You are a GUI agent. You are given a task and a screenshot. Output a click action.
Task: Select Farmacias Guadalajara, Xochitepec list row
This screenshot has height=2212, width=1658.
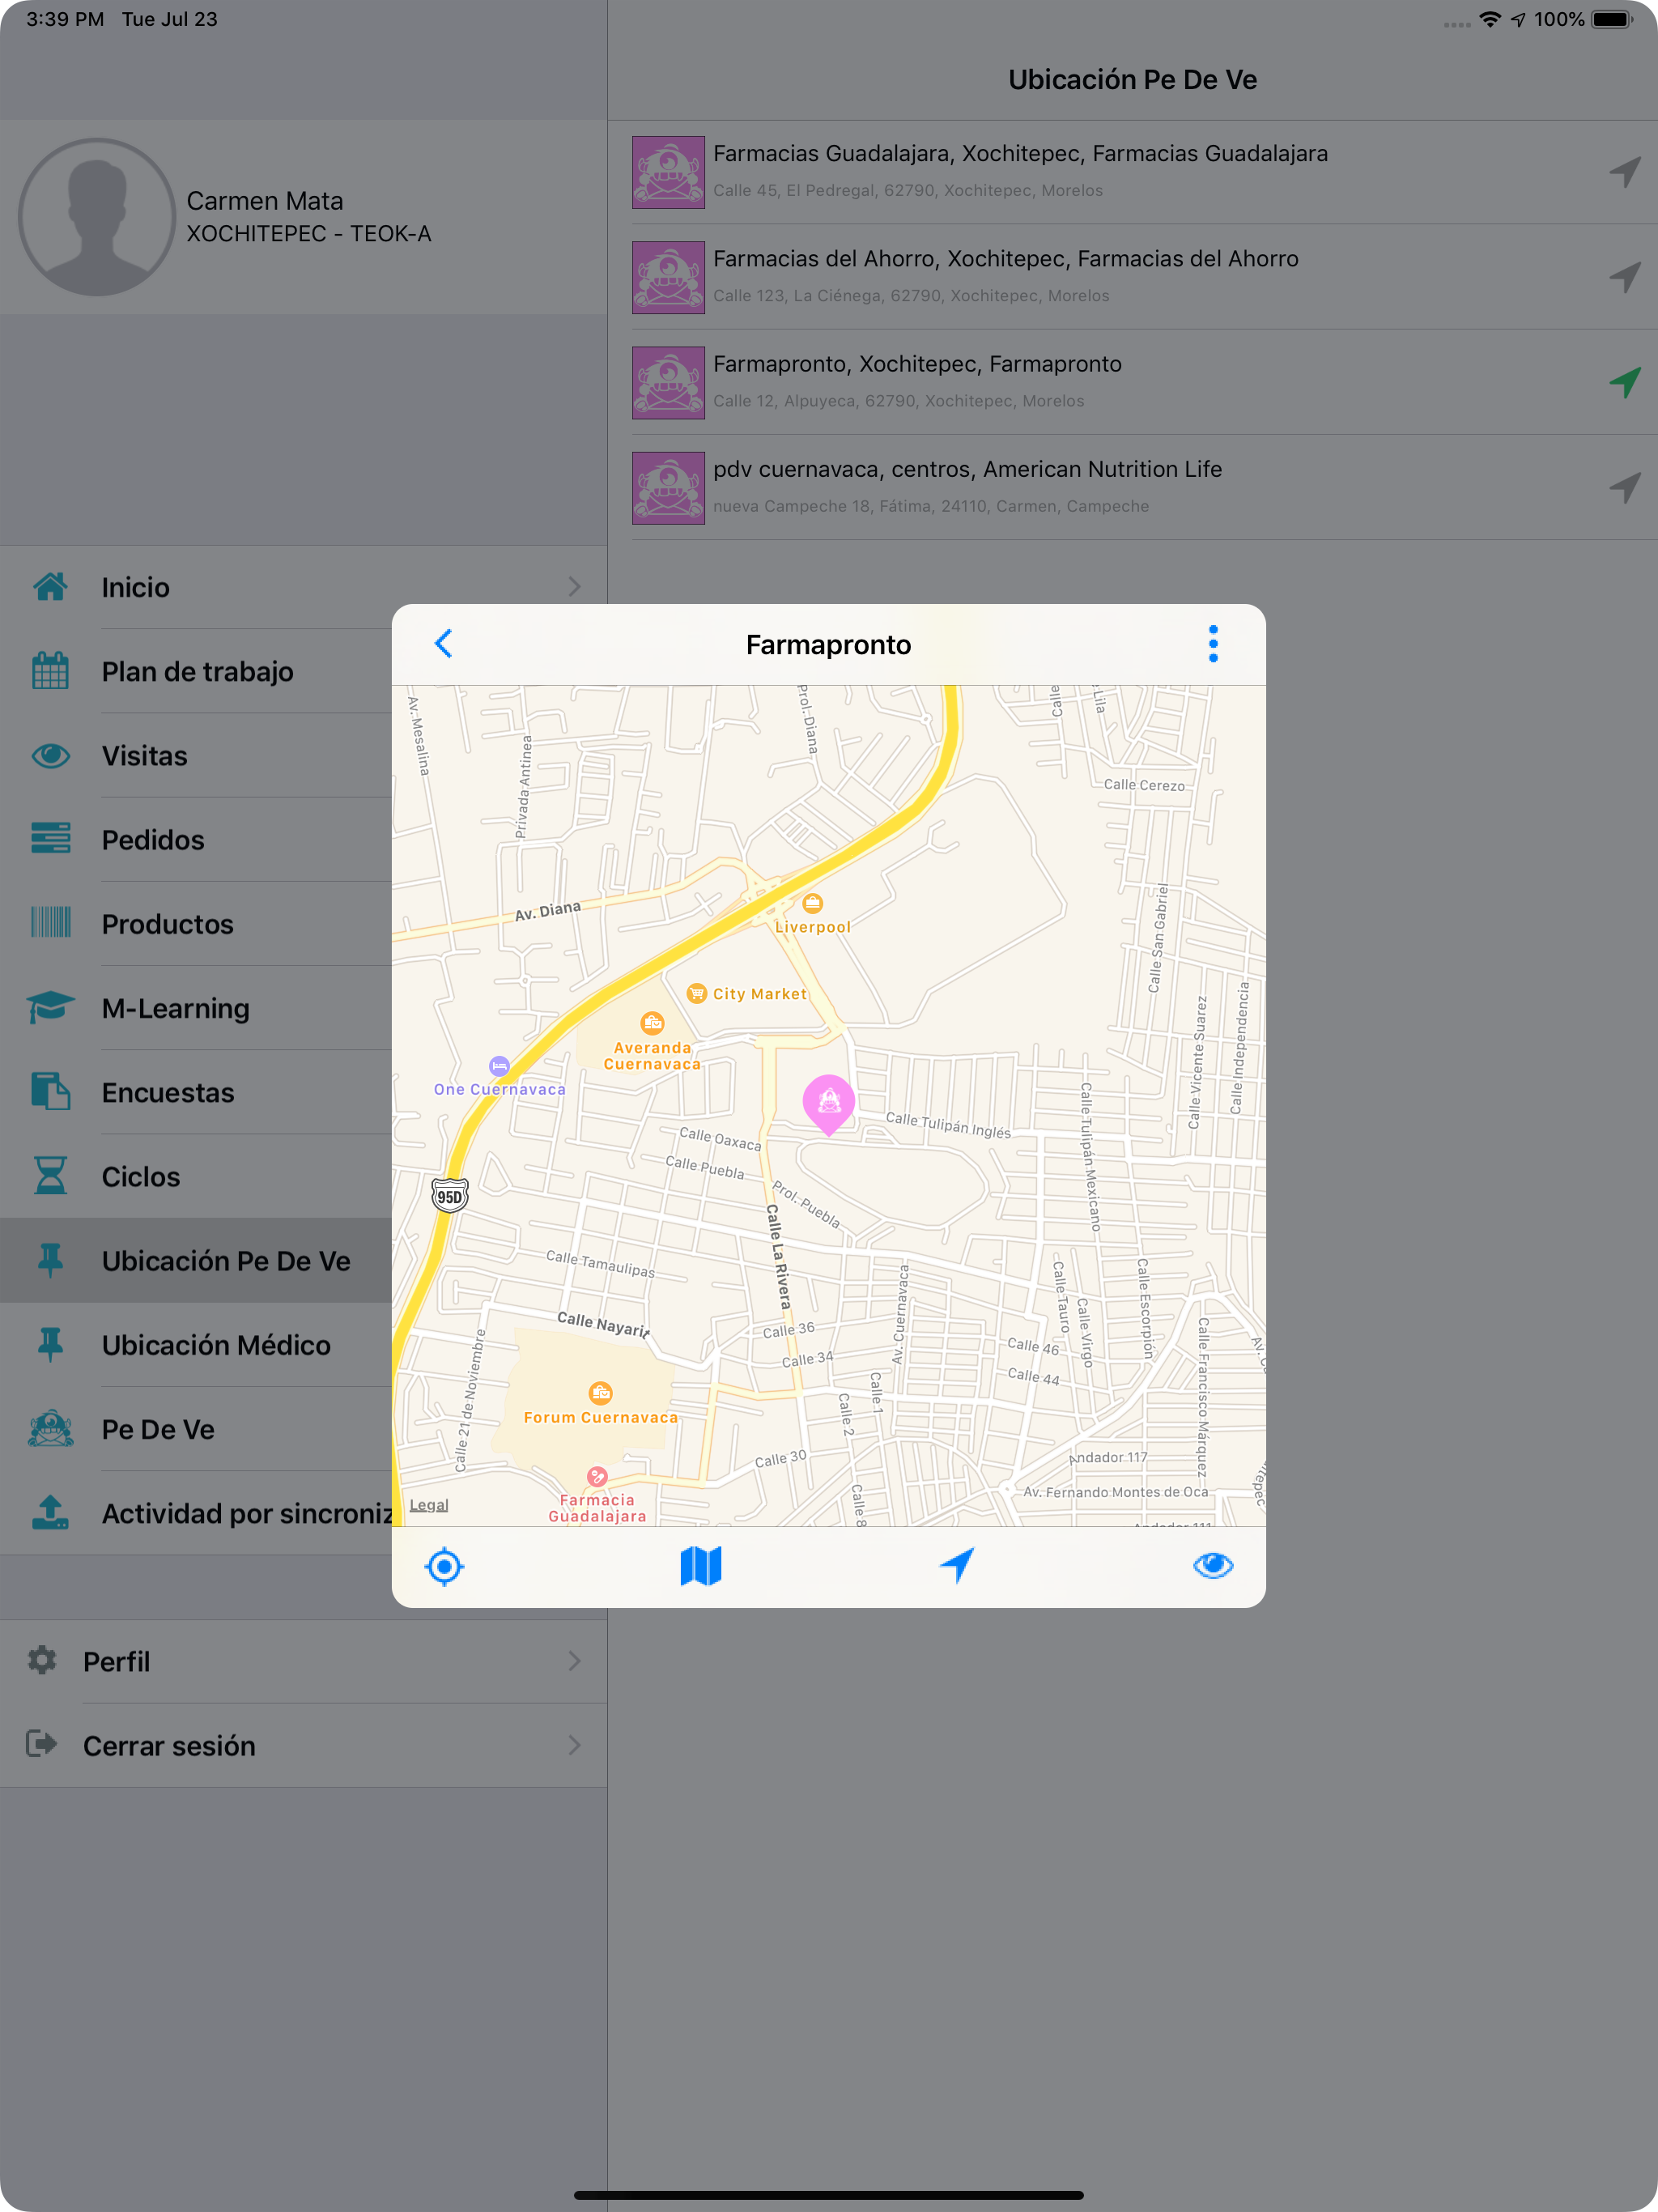[1132, 172]
